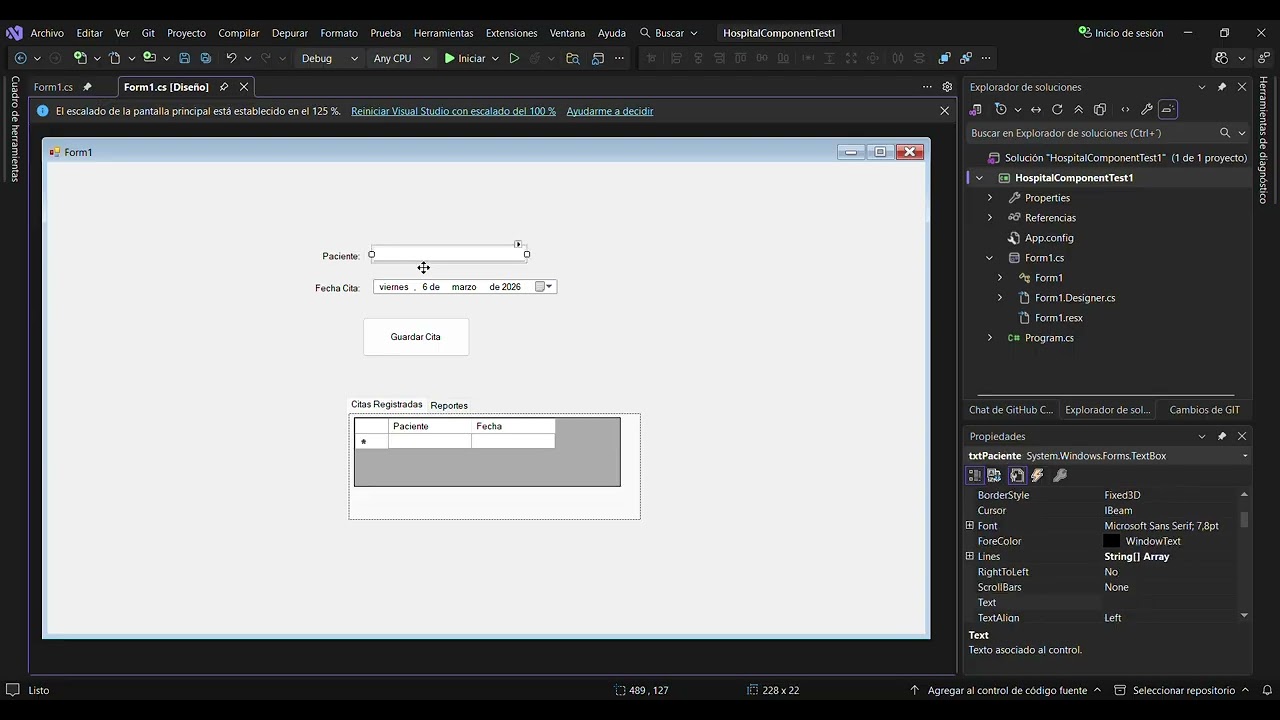
Task: Switch to Cambios de GIT panel tab
Action: [x=1204, y=410]
